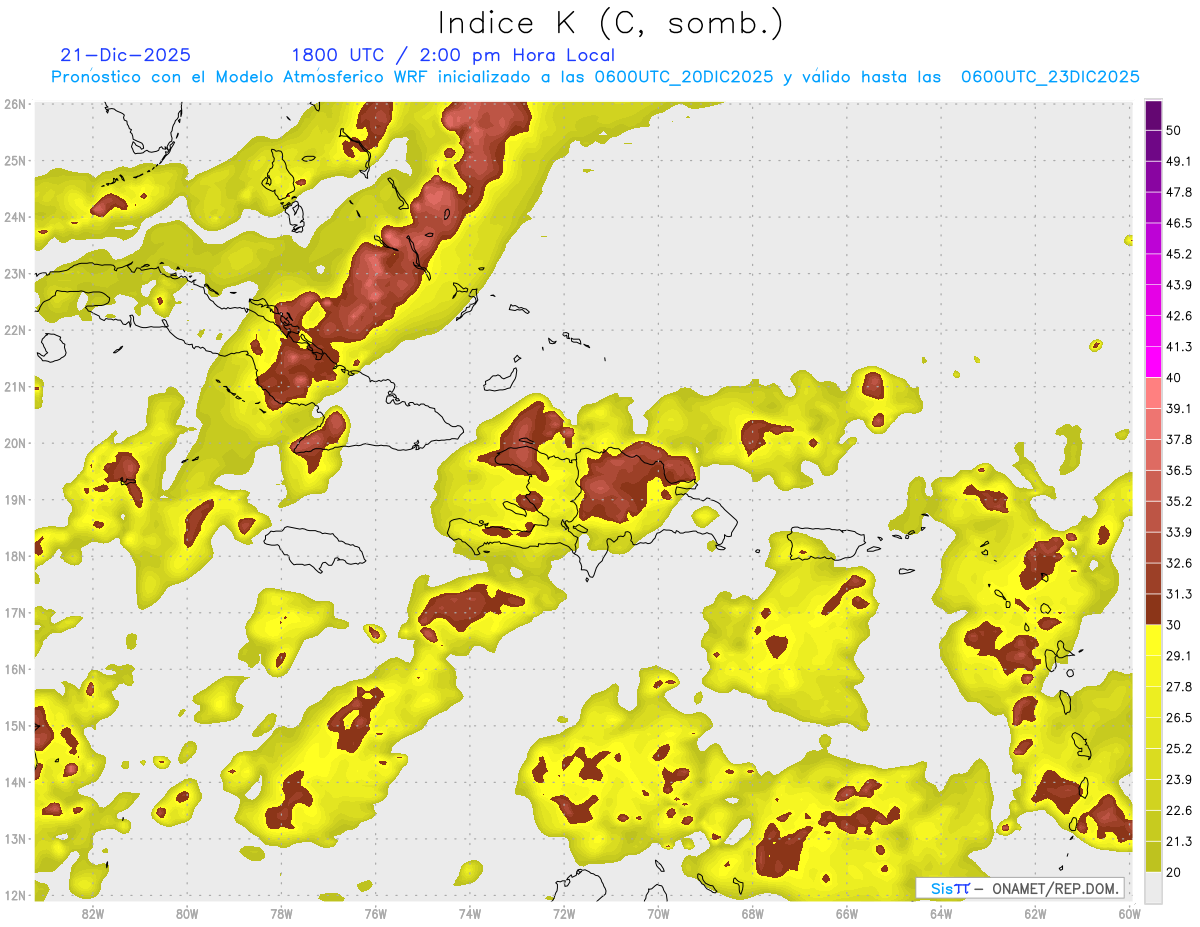Click the longitude axis label "66W"
Viewport: 1200px width, 927px height.
point(846,914)
